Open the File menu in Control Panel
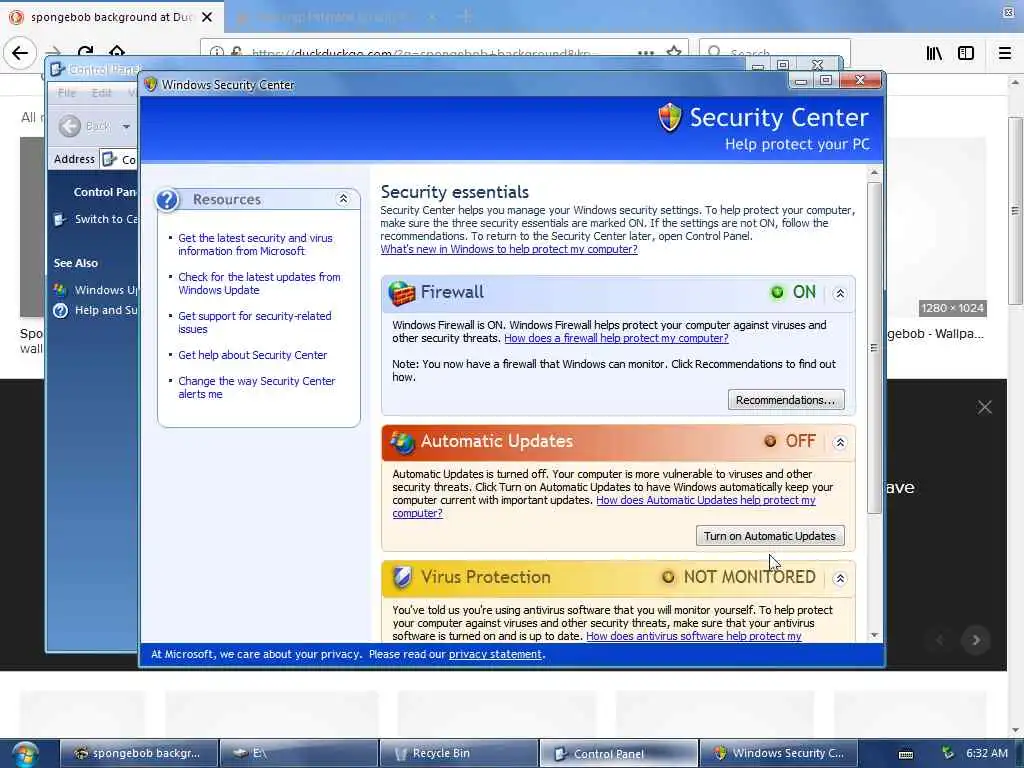Viewport: 1024px width, 768px height. (x=67, y=93)
